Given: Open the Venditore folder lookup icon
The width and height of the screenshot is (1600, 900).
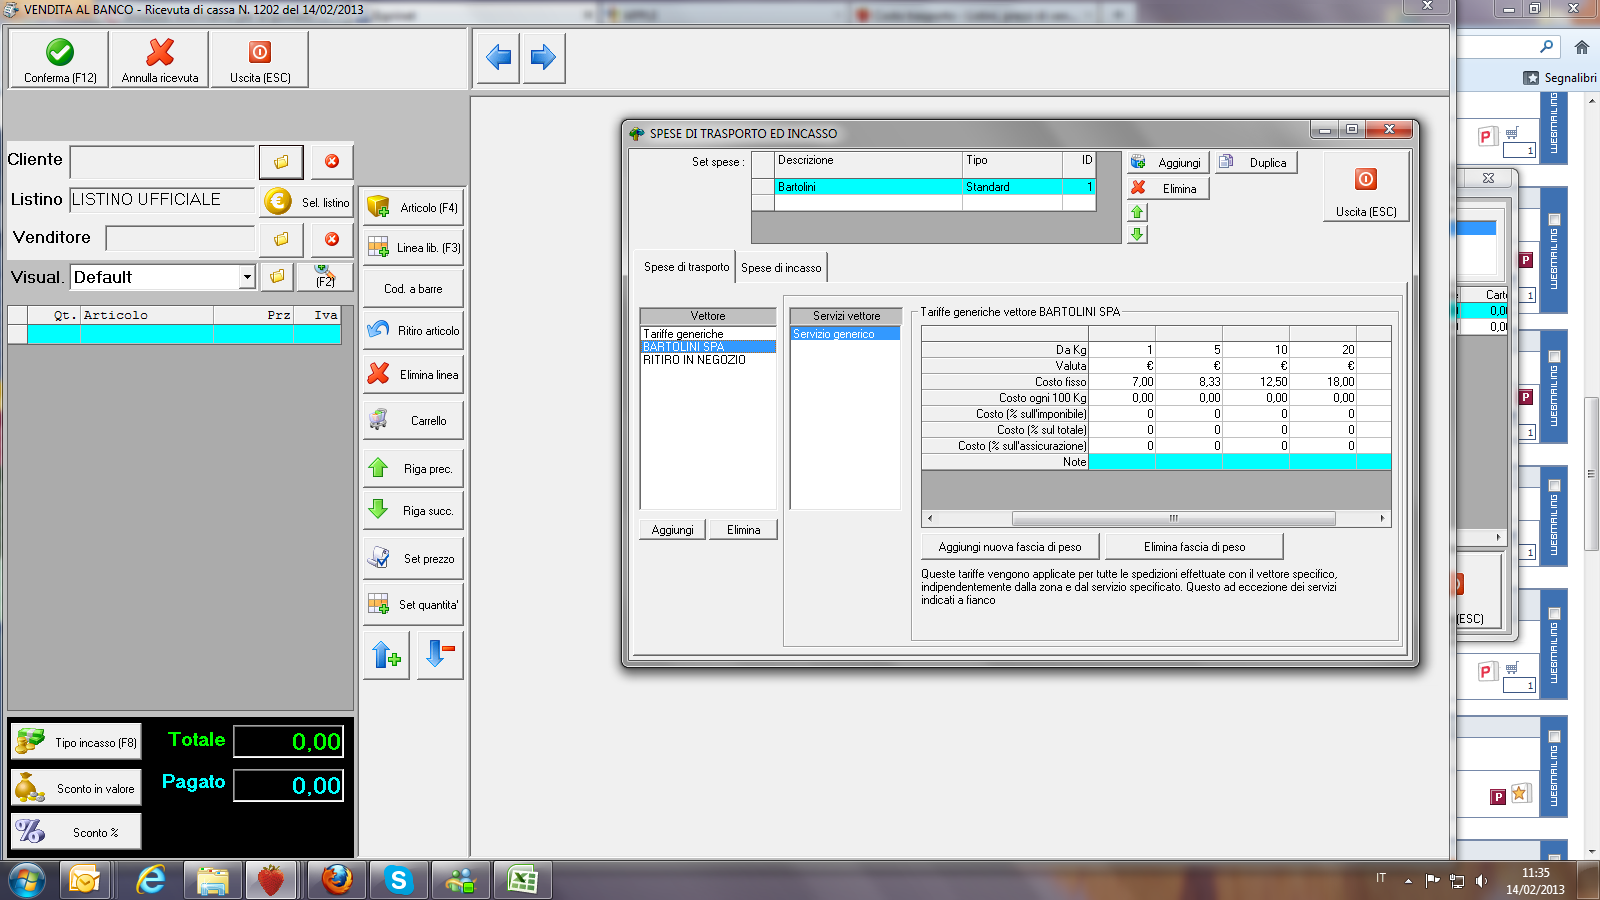Looking at the screenshot, I should (x=281, y=239).
